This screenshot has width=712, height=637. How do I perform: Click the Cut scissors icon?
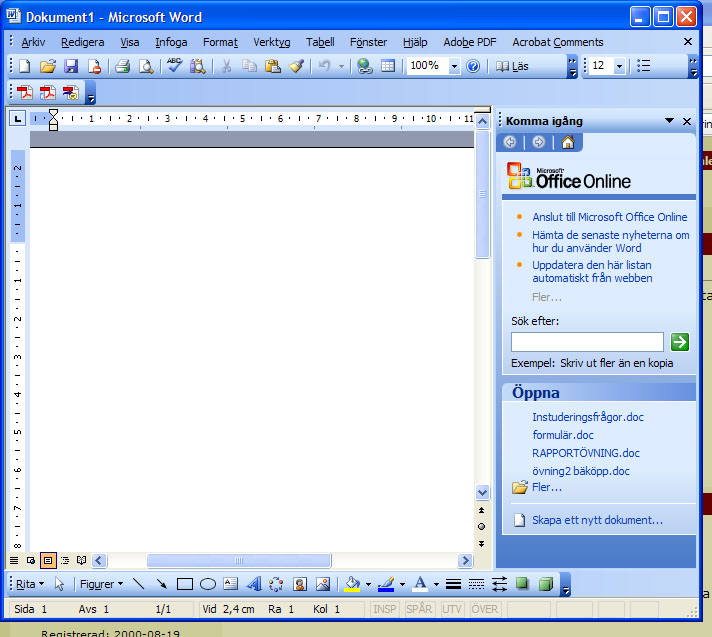(x=226, y=66)
